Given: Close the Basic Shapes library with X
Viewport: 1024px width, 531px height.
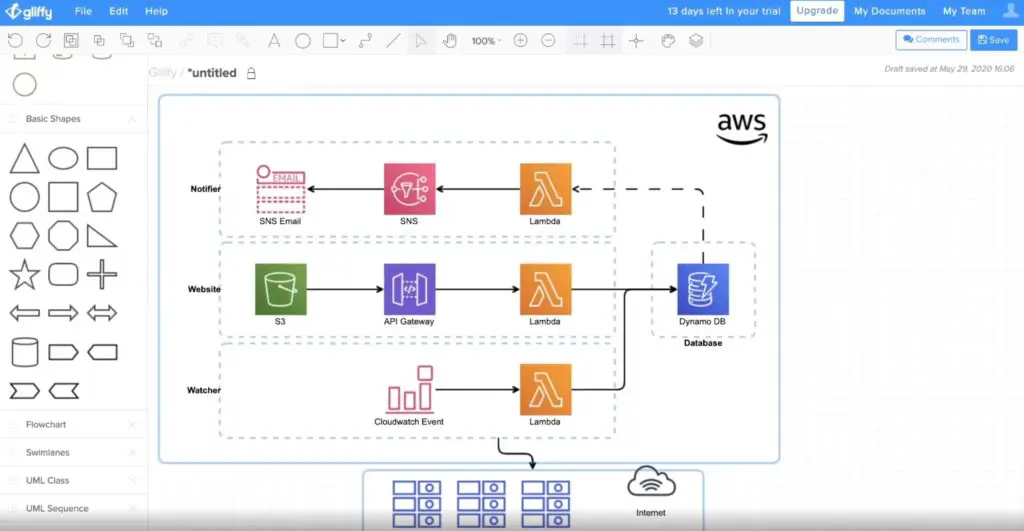Looking at the screenshot, I should tap(133, 119).
